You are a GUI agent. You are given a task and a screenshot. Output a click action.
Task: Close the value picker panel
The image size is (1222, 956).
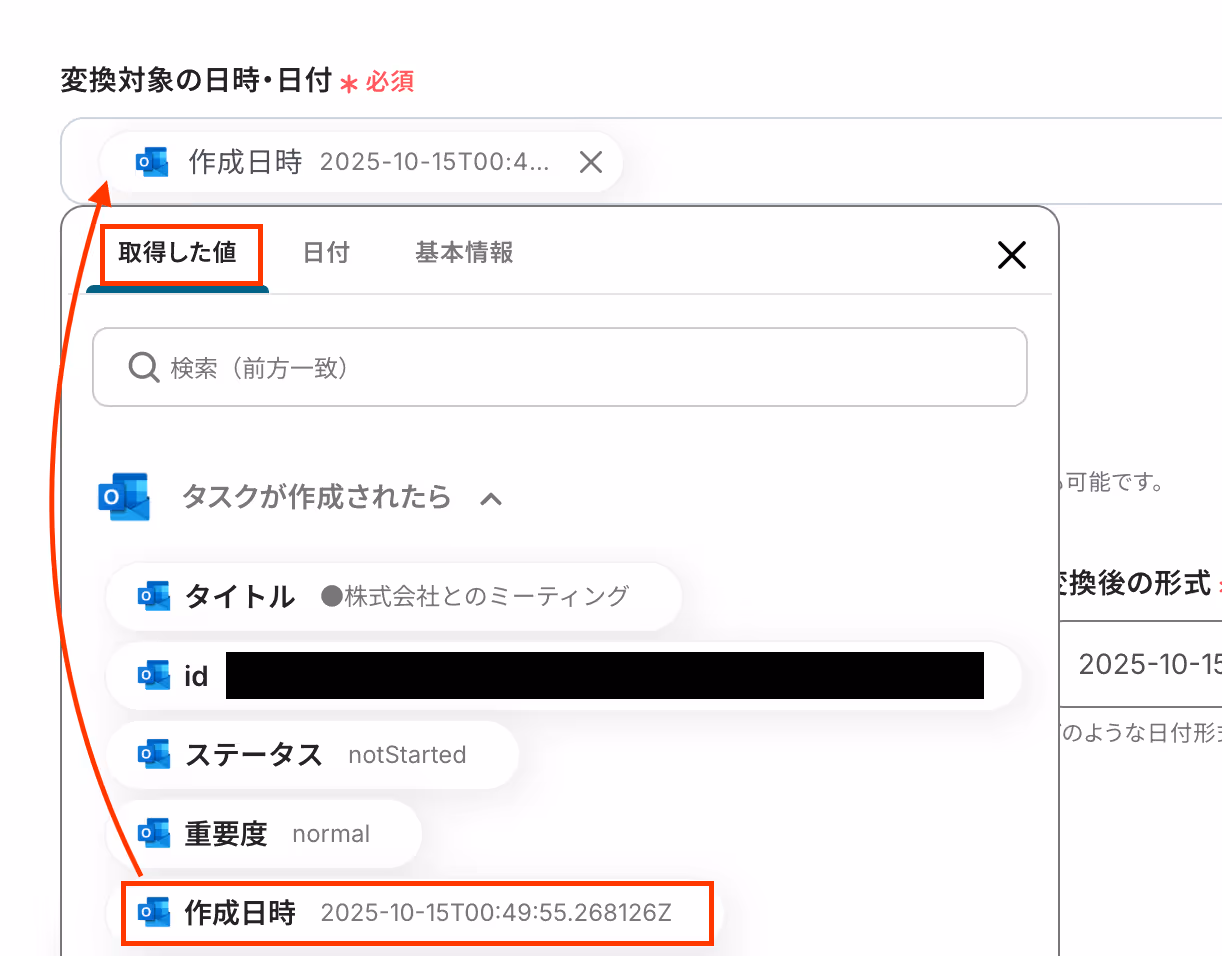point(1012,256)
